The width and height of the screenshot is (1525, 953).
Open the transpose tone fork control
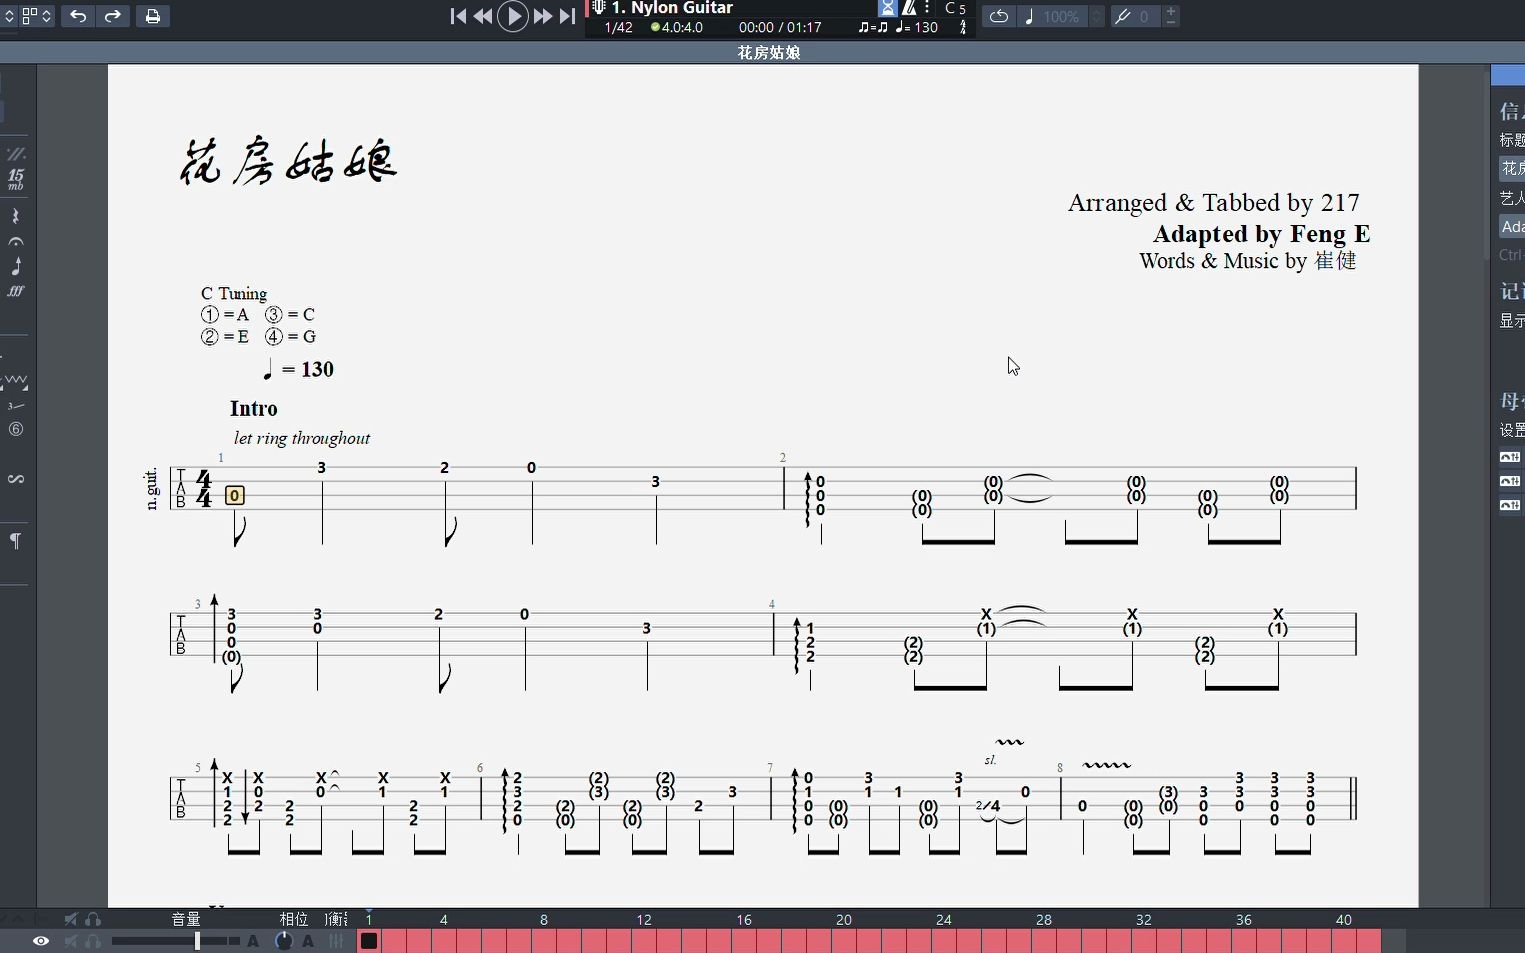click(x=1135, y=16)
